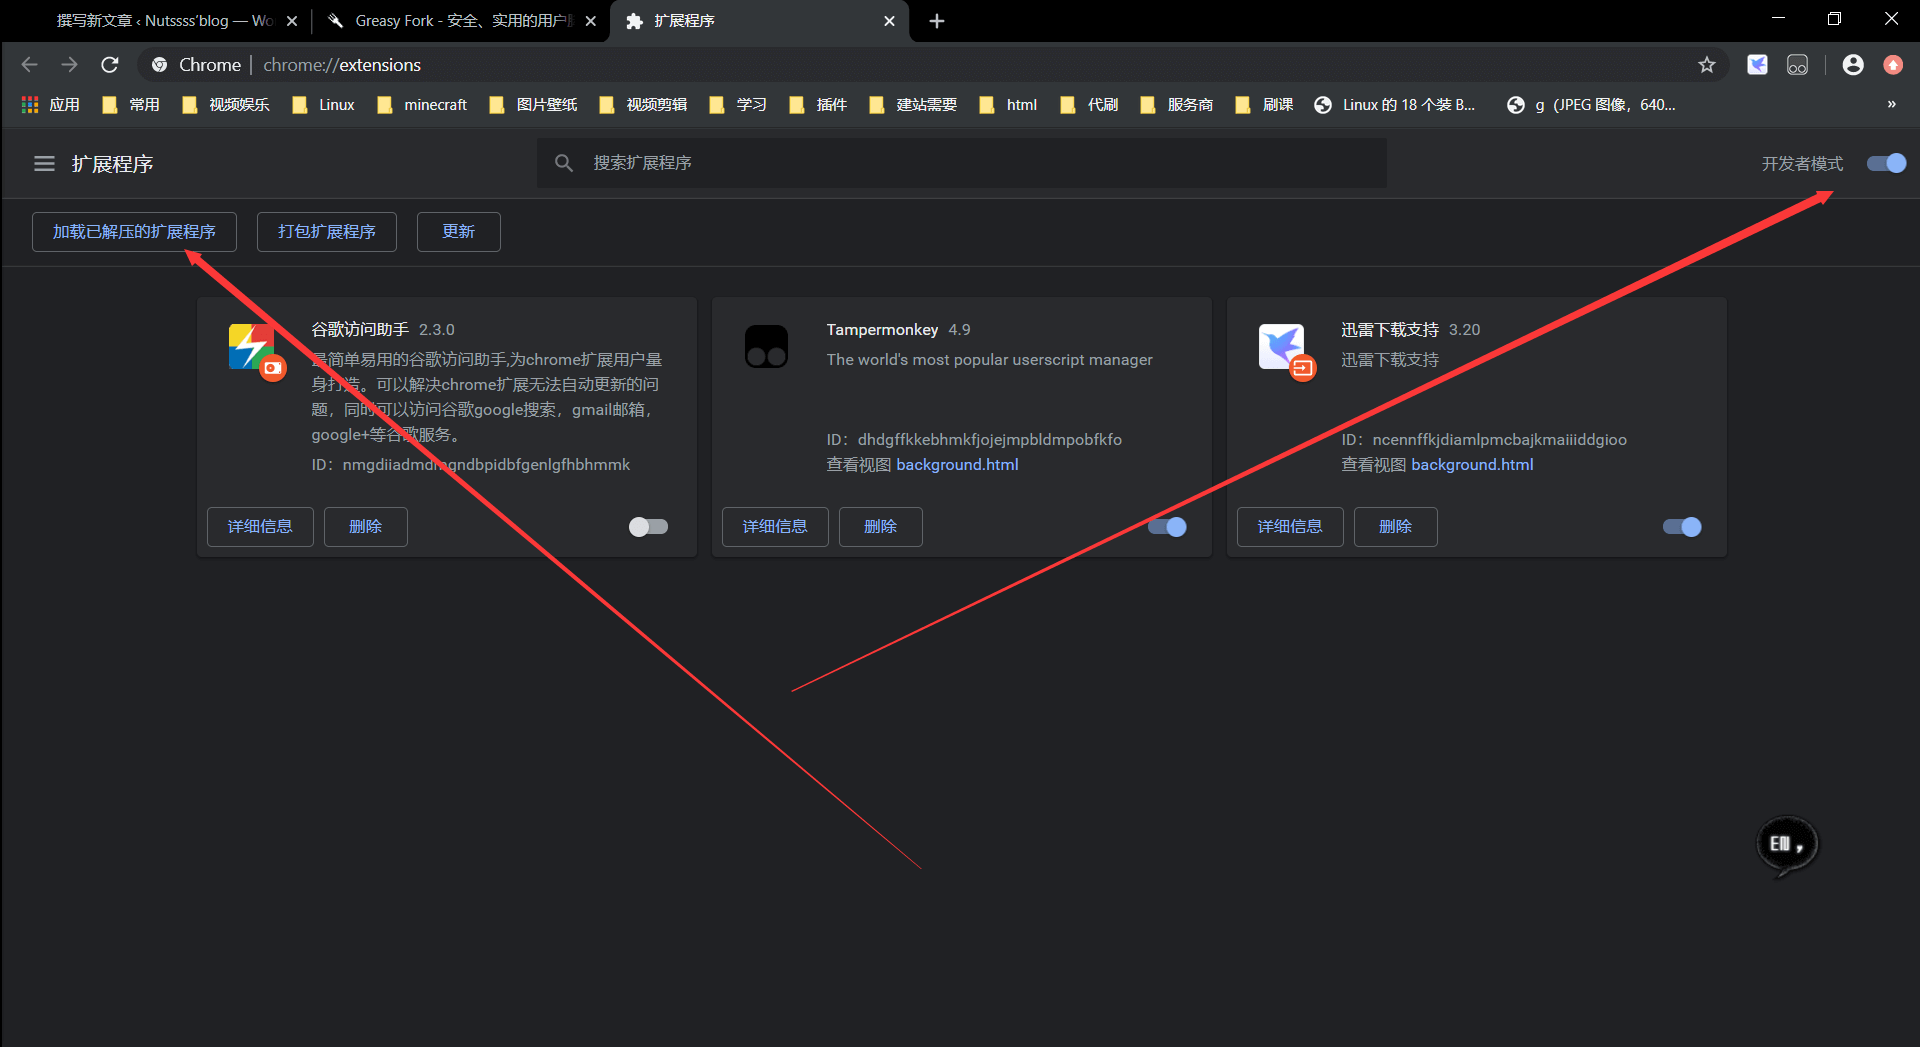1920x1047 pixels.
Task: Go forward in browser history
Action: point(69,65)
